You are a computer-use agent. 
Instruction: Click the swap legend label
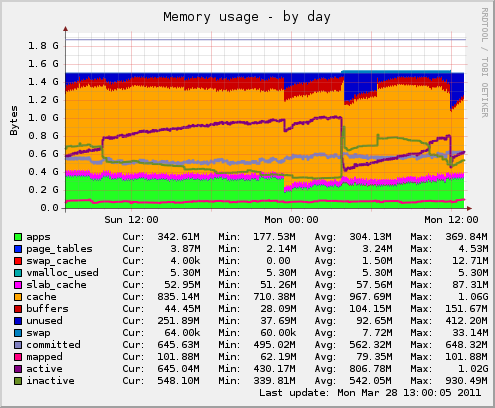coord(38,333)
